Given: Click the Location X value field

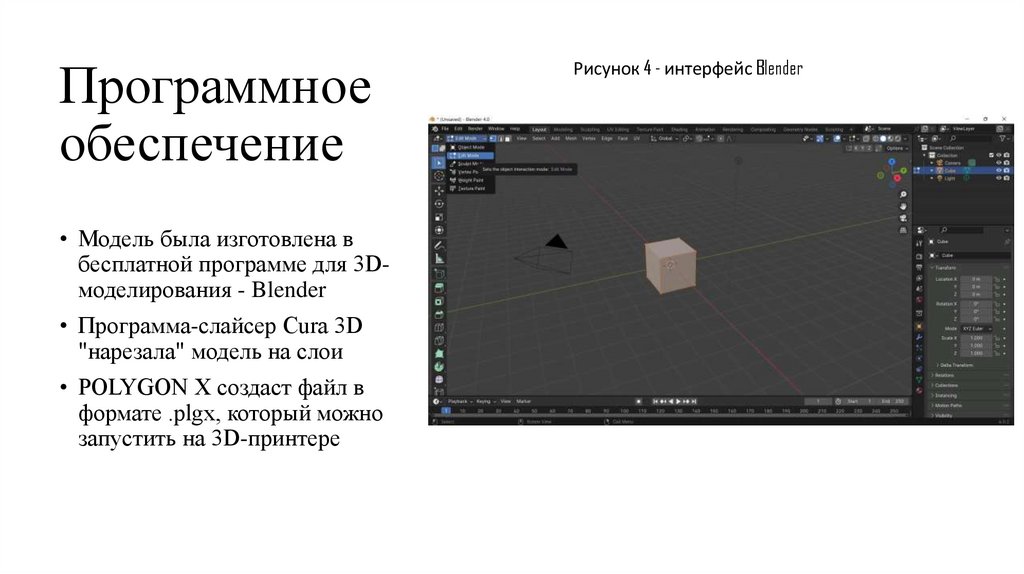Looking at the screenshot, I should coord(976,279).
